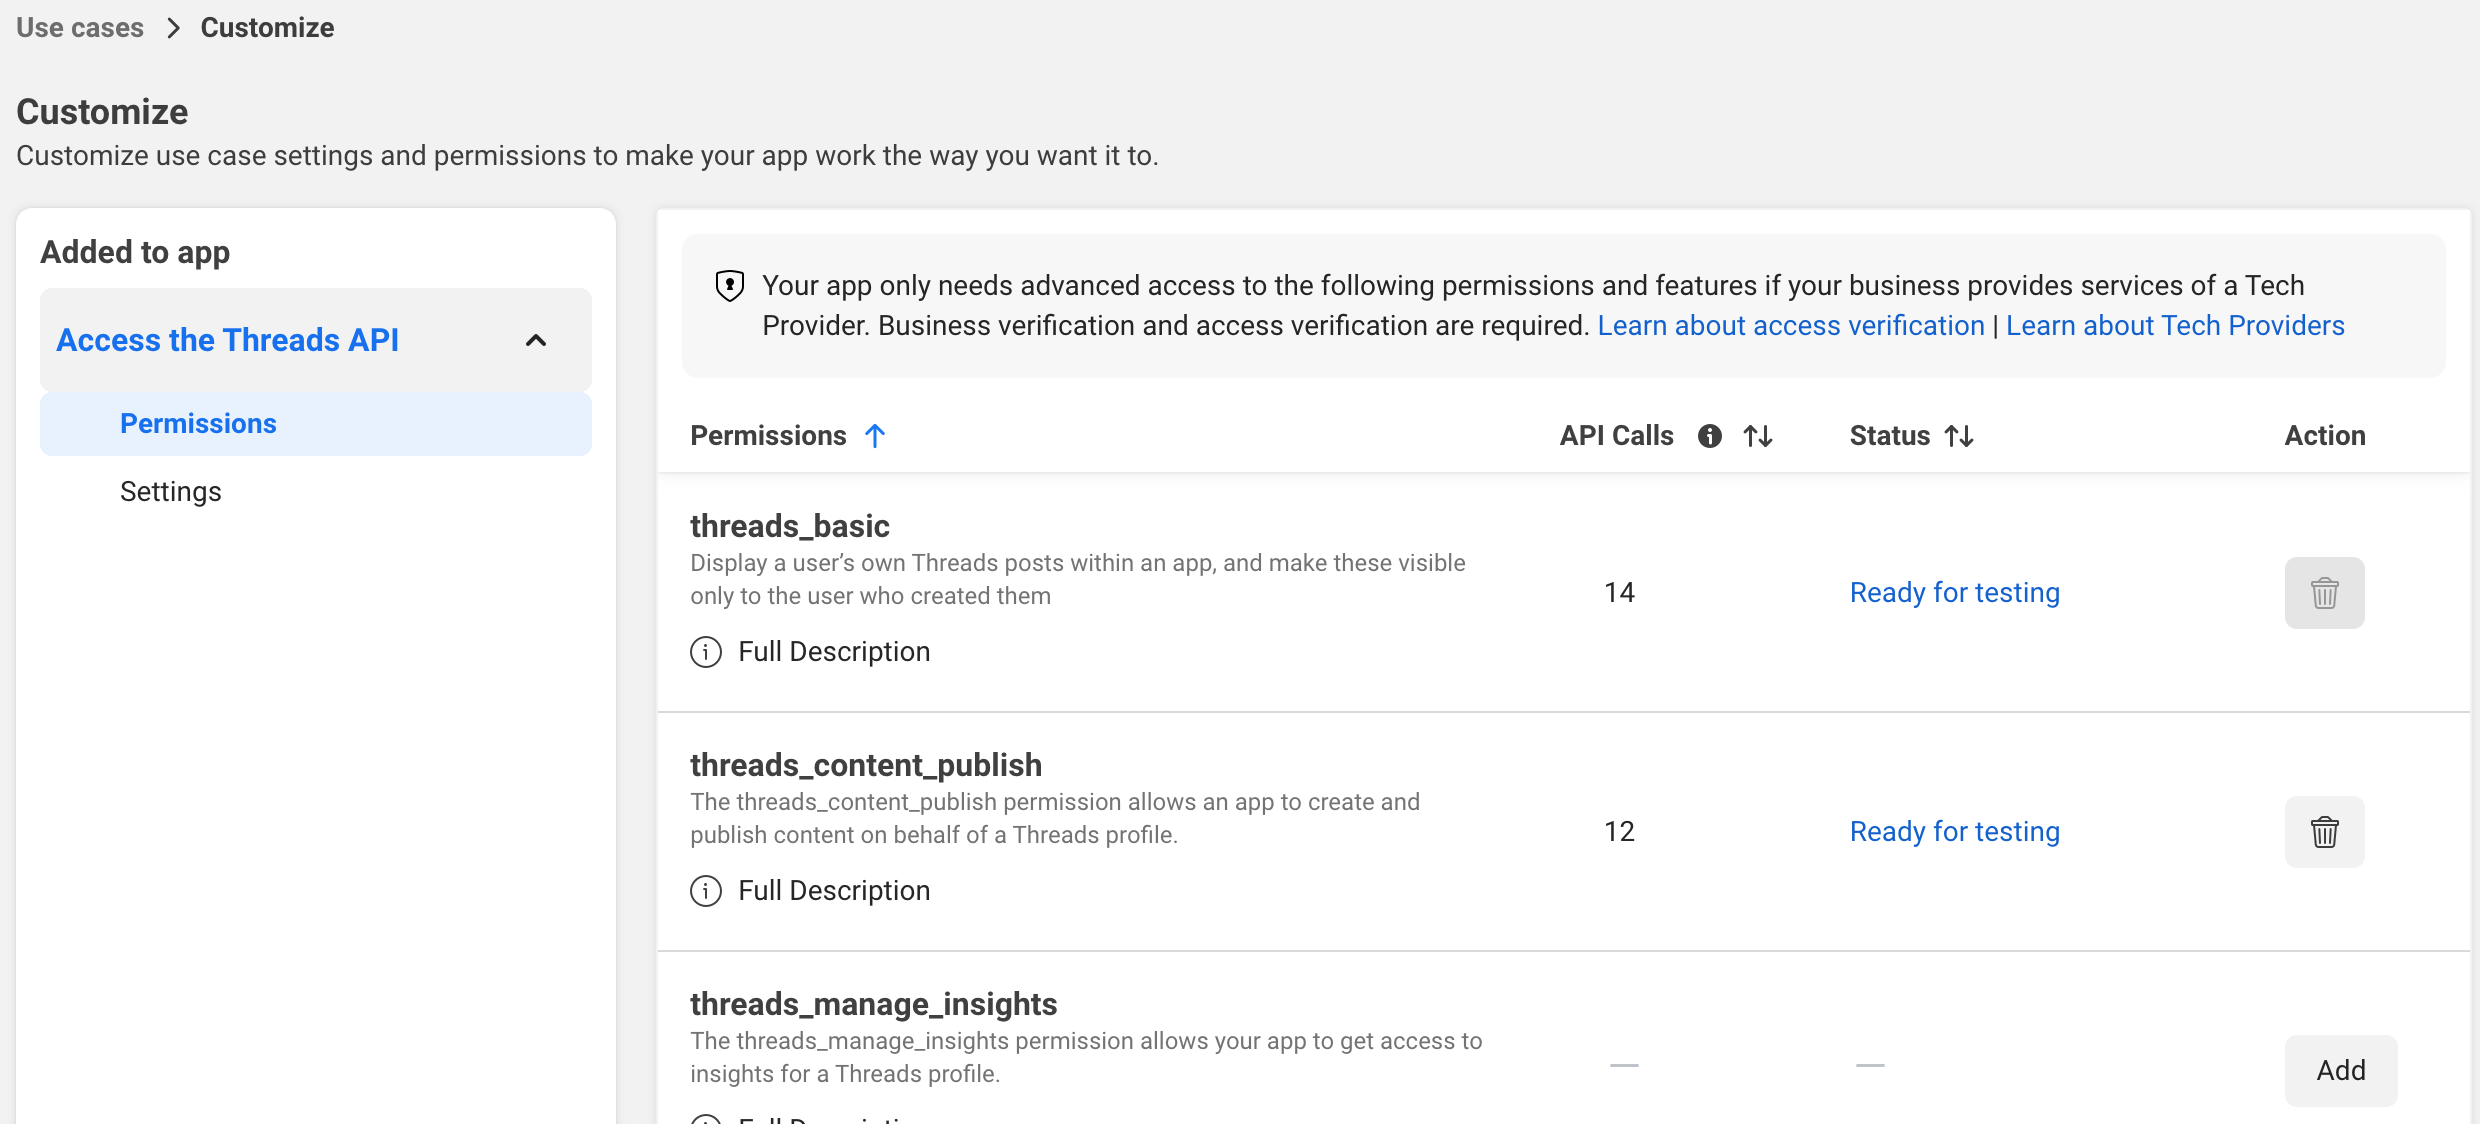Click the Use cases breadcrumb link

(x=79, y=27)
